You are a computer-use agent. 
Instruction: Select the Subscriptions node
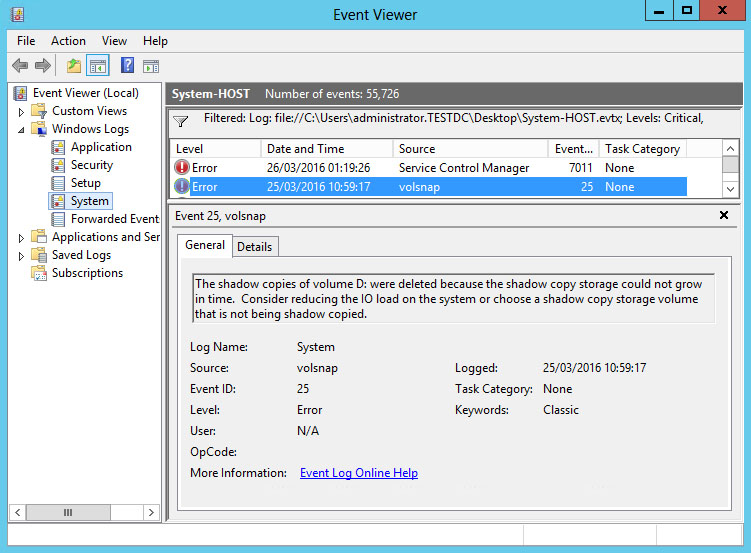tap(87, 273)
